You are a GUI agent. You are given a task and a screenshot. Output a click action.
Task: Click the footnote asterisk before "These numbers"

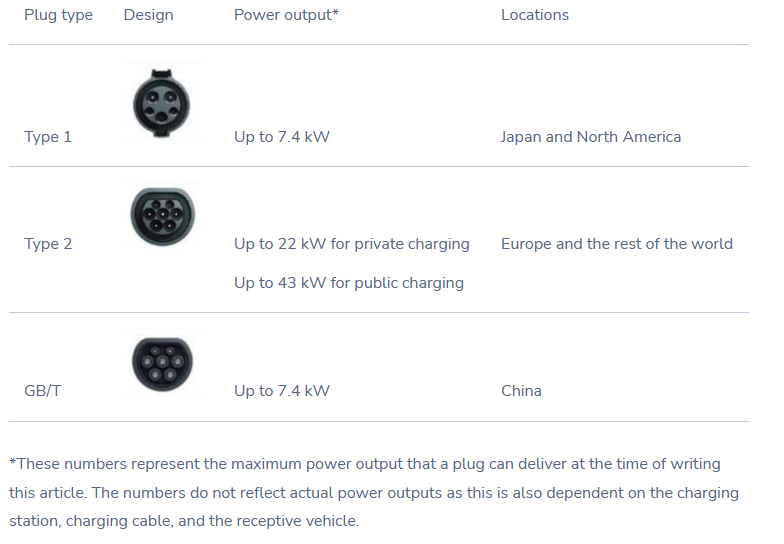coord(13,461)
